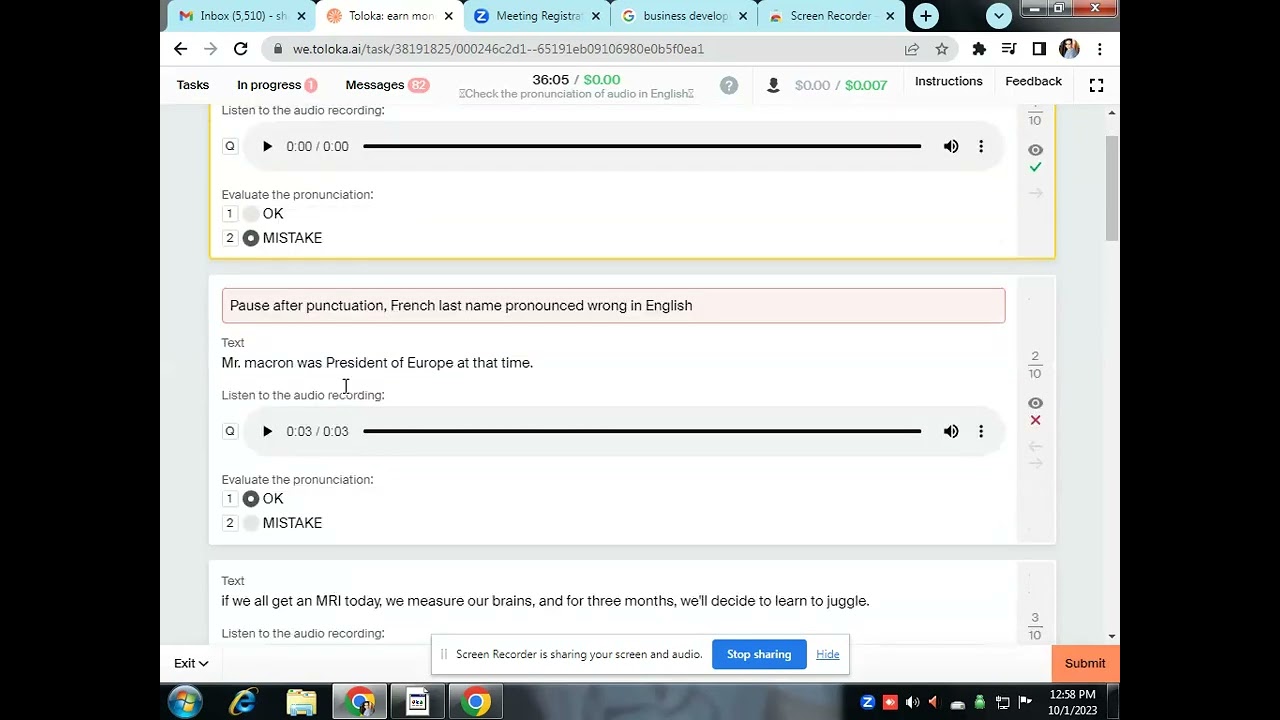The height and width of the screenshot is (720, 1280).
Task: Select MISTAKE radio for Mr. macron task
Action: [x=251, y=523]
